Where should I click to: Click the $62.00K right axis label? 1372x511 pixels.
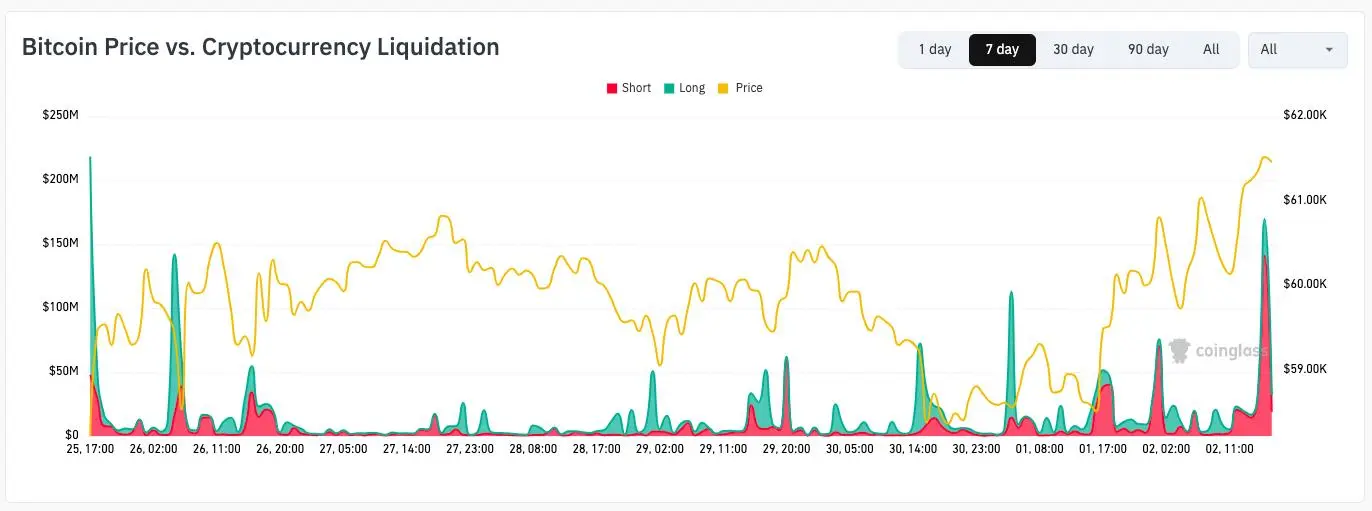[x=1305, y=115]
